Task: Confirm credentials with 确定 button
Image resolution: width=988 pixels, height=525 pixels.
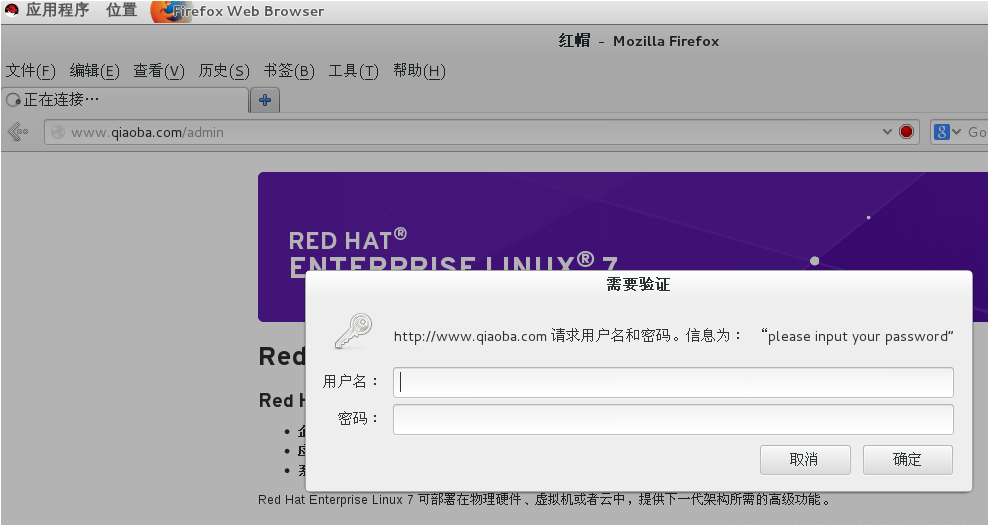Action: tap(907, 459)
